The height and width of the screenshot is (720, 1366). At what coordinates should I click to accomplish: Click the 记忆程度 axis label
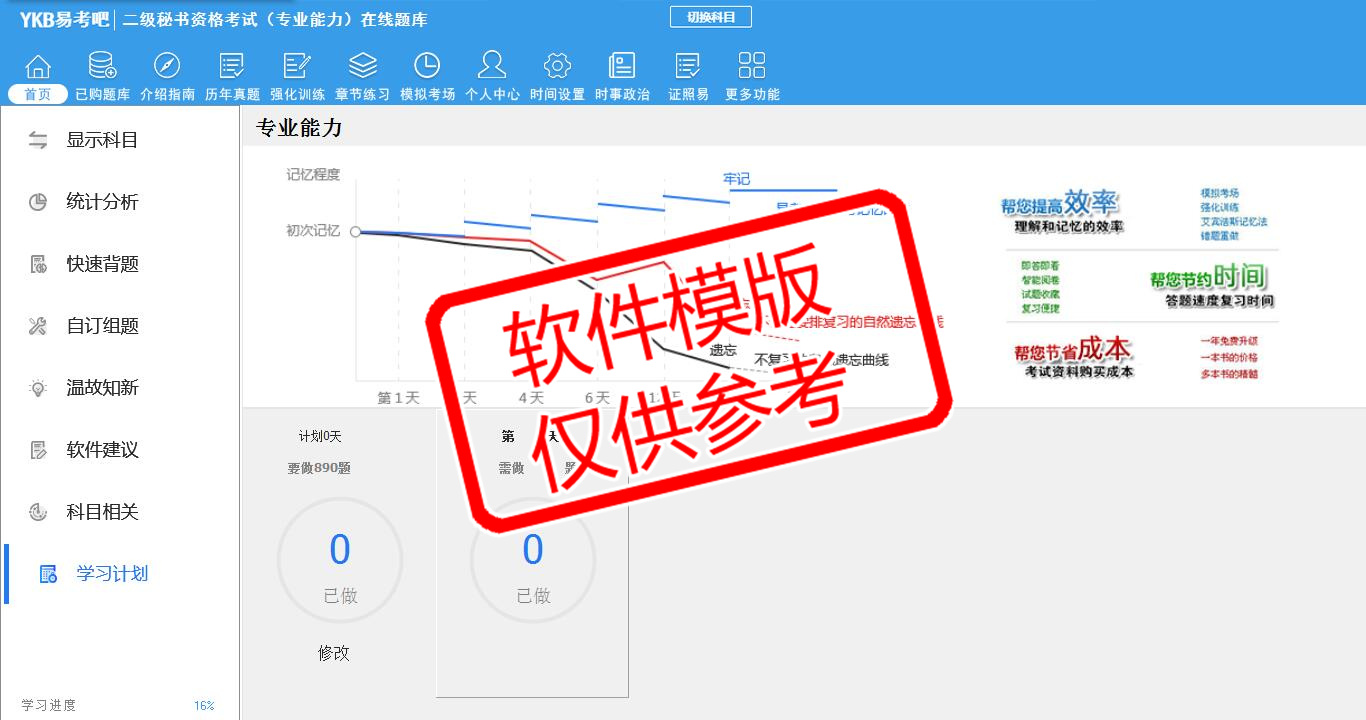(313, 174)
